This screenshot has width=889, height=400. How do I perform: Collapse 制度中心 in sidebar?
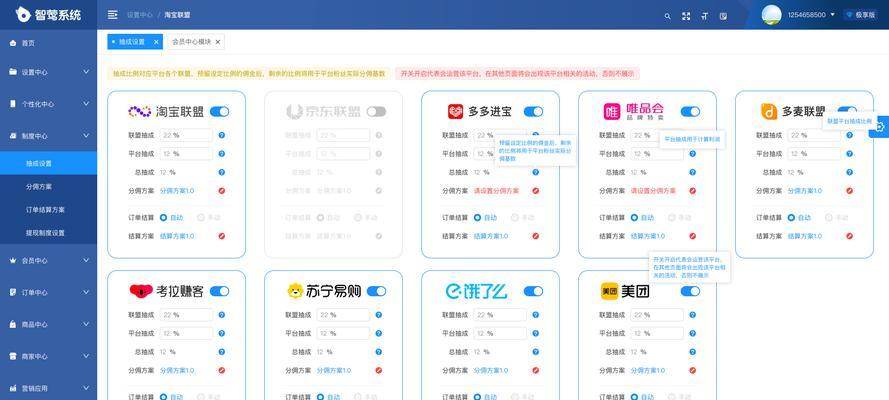[48, 136]
